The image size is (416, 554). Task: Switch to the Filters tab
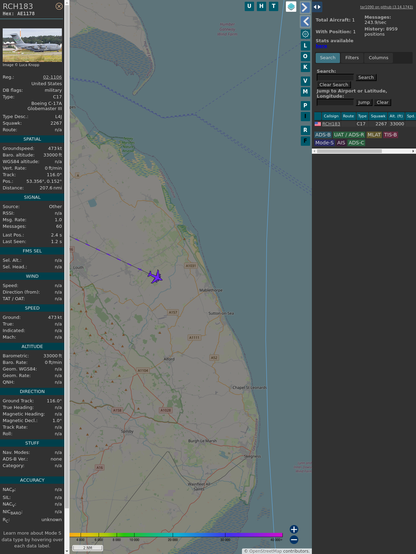352,58
